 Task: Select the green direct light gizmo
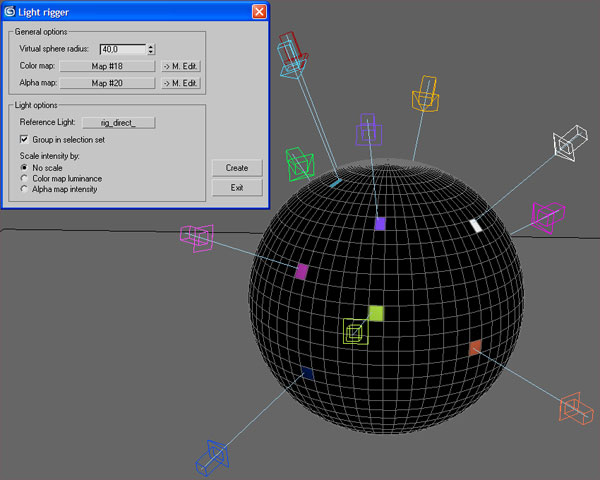click(x=300, y=164)
